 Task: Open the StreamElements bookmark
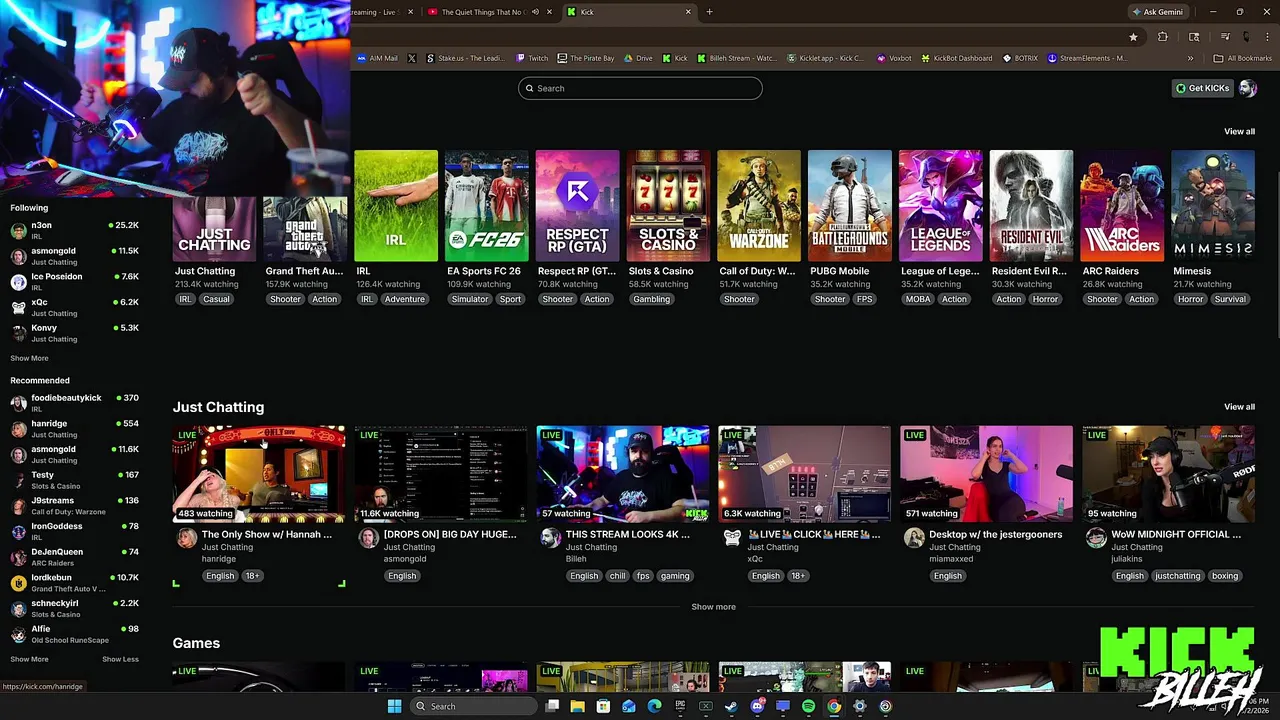[1088, 58]
